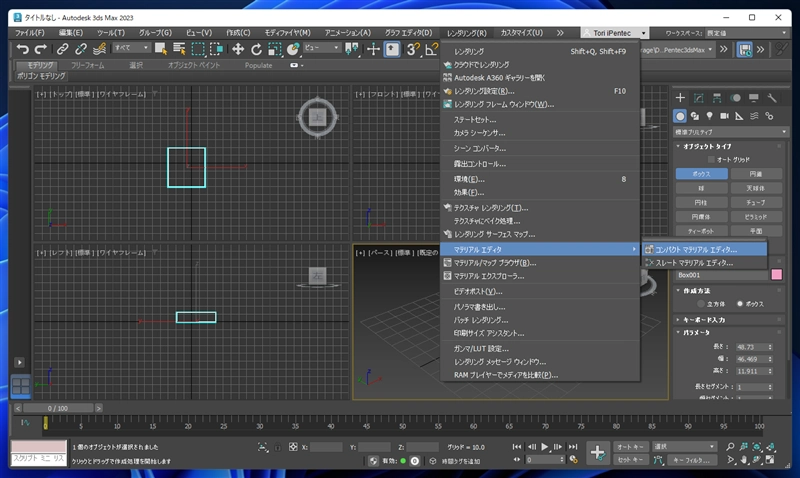This screenshot has width=800, height=478.
Task: Toggle Key Mode icon beside frame field
Action: [x=517, y=460]
